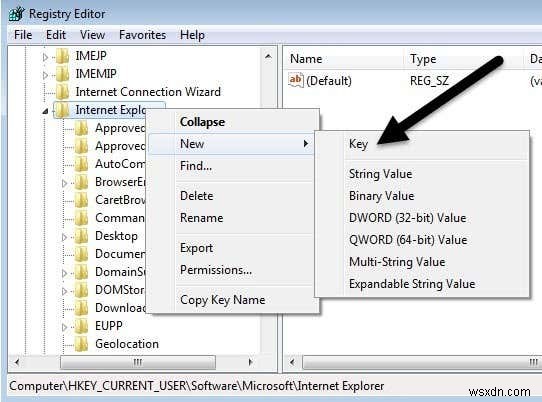The height and width of the screenshot is (402, 542).
Task: Click the Documen folder icon
Action: coord(82,254)
